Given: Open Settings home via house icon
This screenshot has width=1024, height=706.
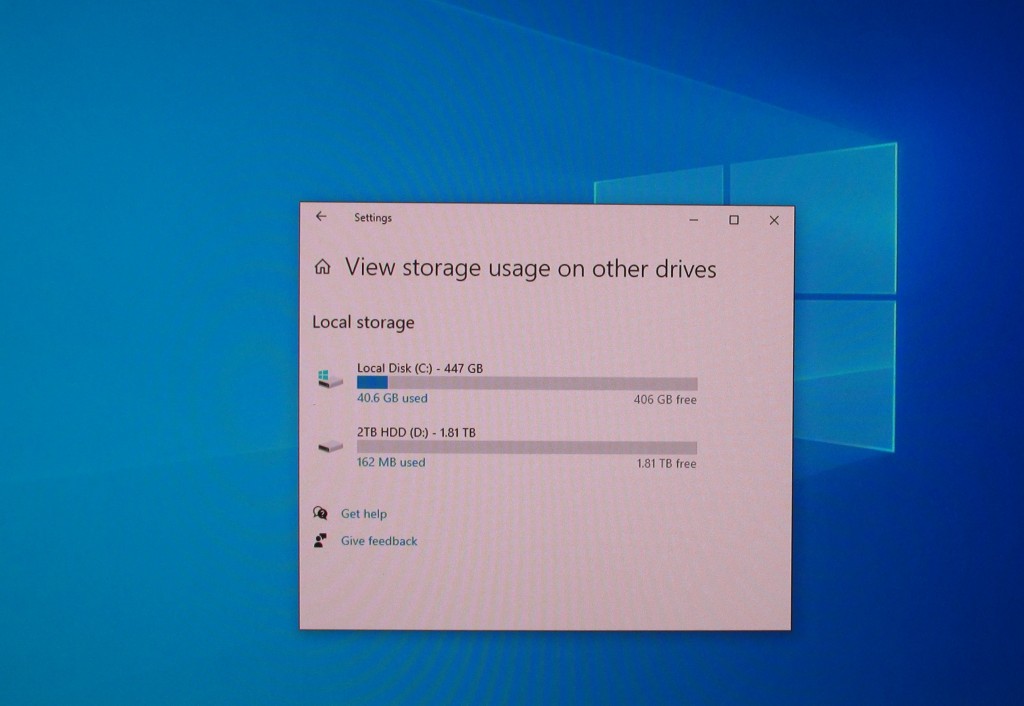Looking at the screenshot, I should point(323,266).
